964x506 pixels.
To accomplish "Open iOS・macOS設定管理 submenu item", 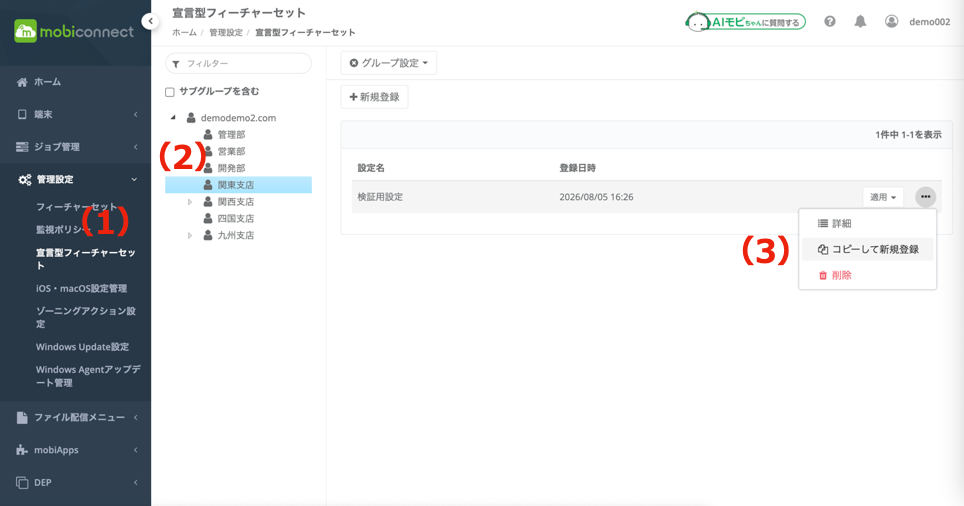I will (x=81, y=288).
